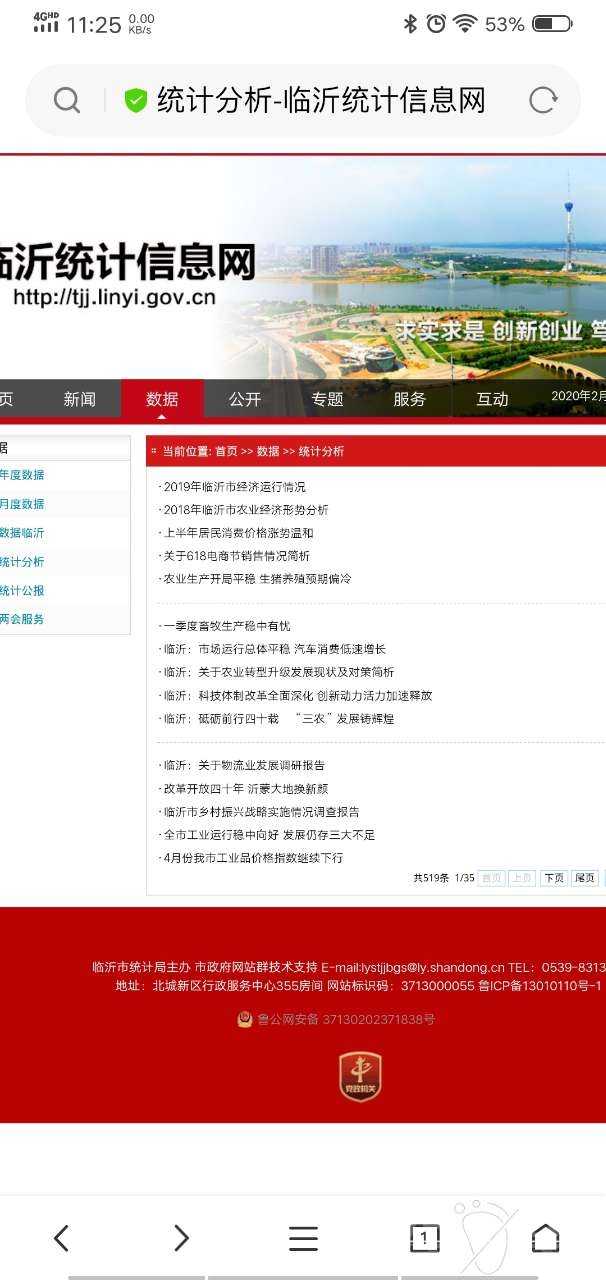The width and height of the screenshot is (606, 1280).
Task: Open the 新闻 navigation tab
Action: pos(80,399)
